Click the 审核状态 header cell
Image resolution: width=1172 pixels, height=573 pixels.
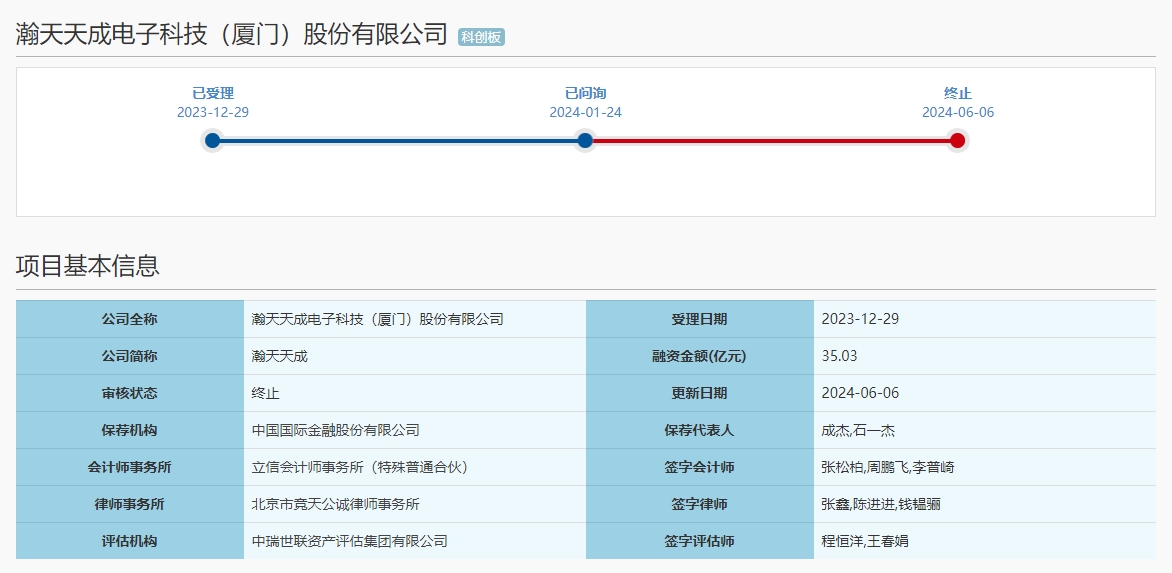click(130, 393)
